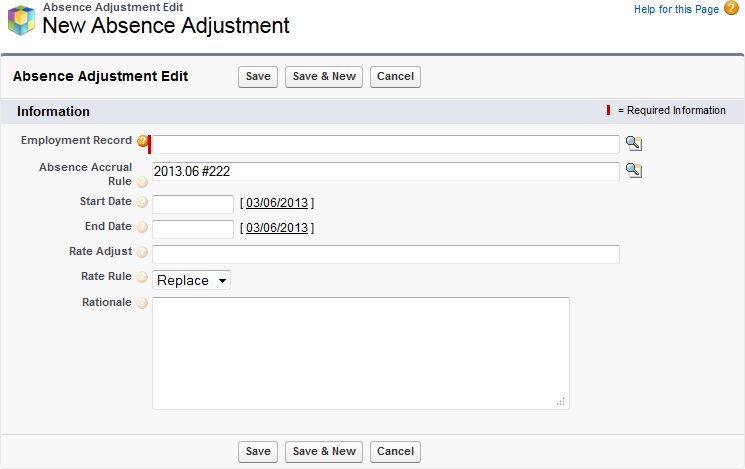745x469 pixels.
Task: Click the Employment Record lookup magnifier icon
Action: click(633, 143)
